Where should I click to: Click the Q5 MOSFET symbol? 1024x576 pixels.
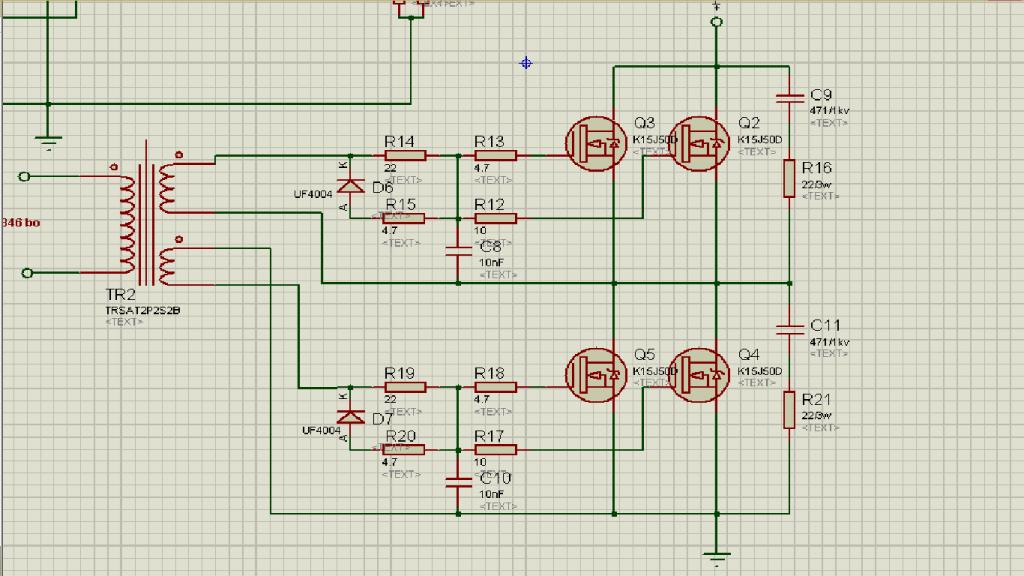coord(596,375)
